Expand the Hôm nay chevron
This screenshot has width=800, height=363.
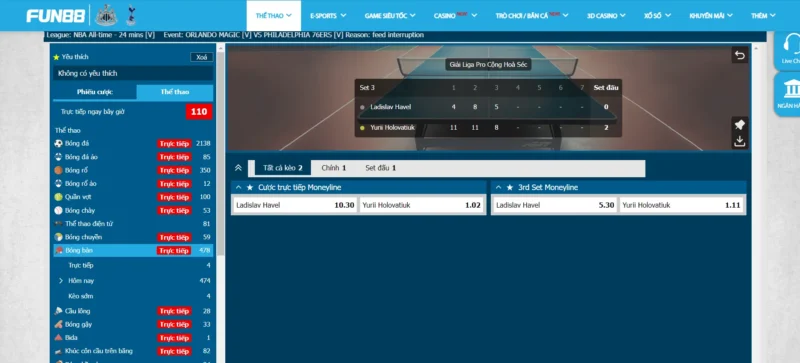click(61, 281)
